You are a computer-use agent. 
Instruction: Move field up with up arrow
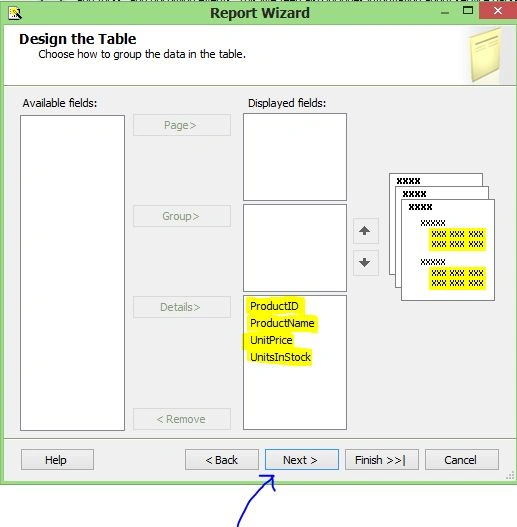[x=365, y=231]
